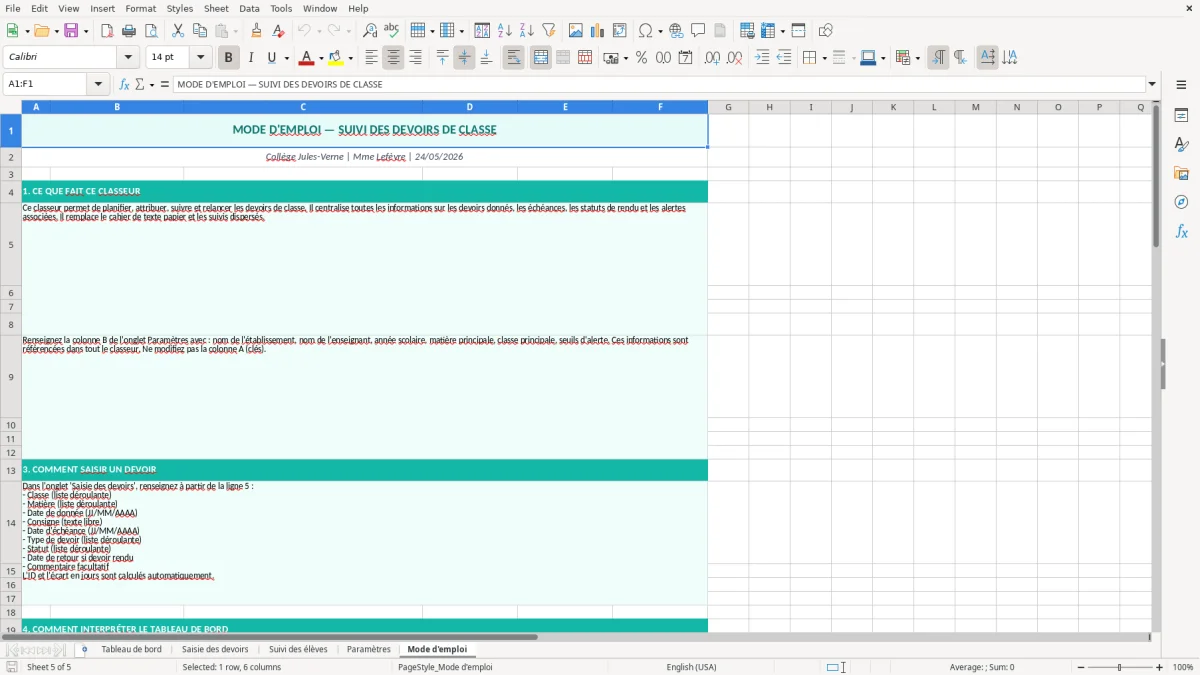Screen dimensions: 1200x675
Task: Click the font color red swatch
Action: pyautogui.click(x=306, y=58)
